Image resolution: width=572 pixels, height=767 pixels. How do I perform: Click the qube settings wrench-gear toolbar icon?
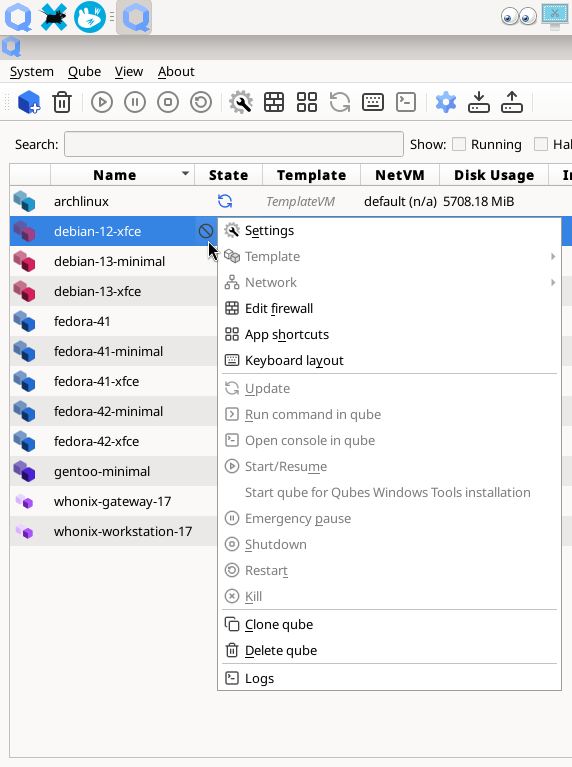pyautogui.click(x=241, y=102)
